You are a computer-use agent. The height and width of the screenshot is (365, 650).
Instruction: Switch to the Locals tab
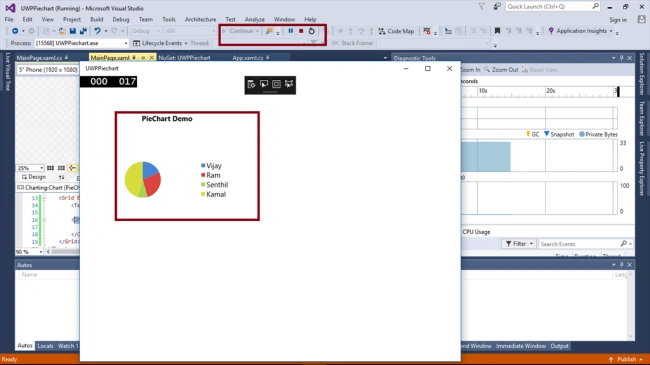[45, 346]
